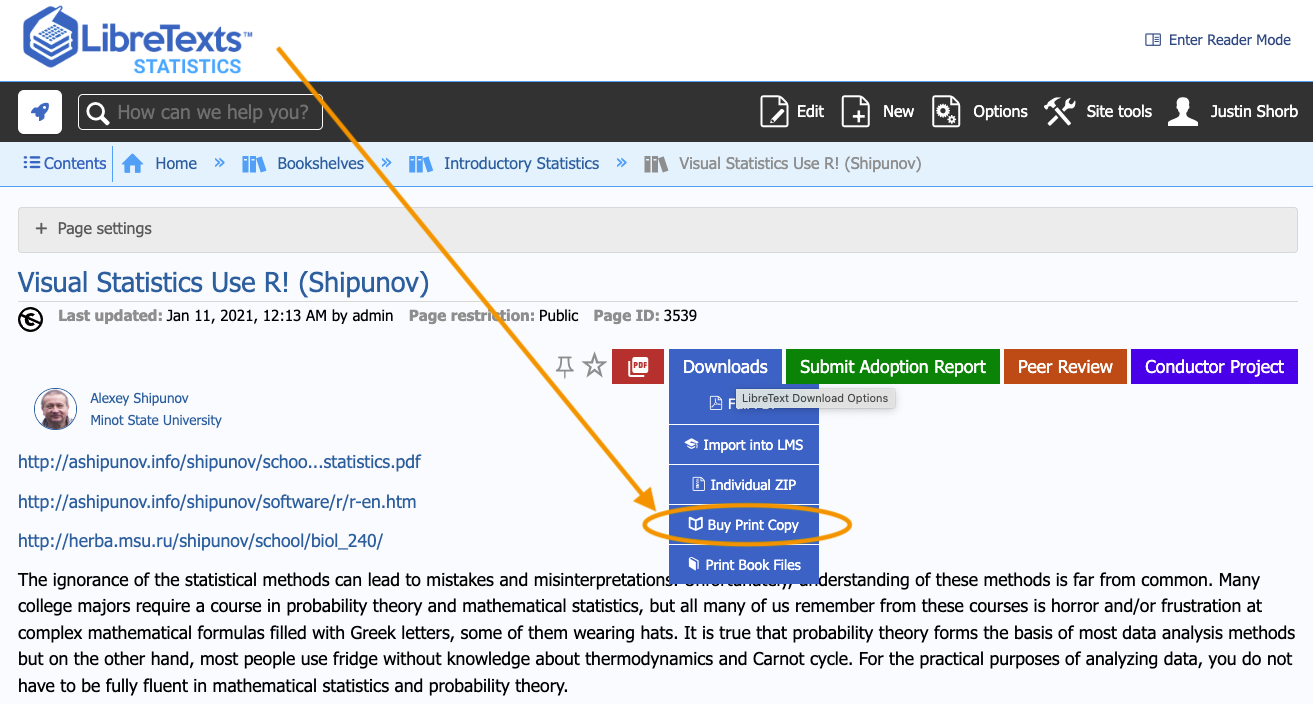
Task: Click the red PDF download icon
Action: click(x=638, y=367)
